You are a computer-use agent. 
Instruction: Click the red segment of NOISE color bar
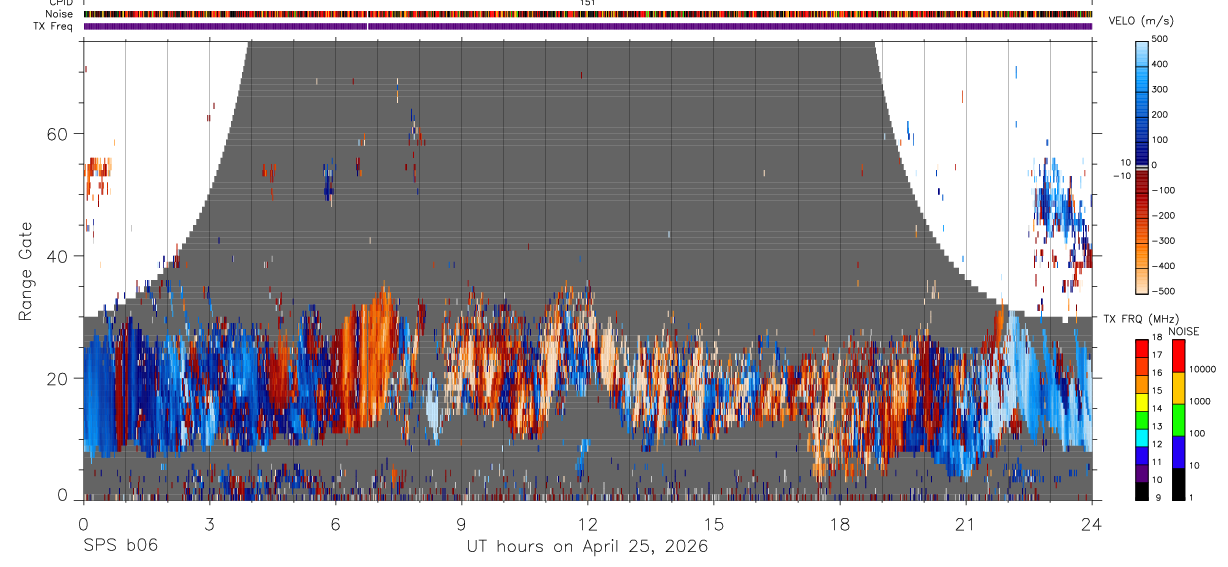1178,356
